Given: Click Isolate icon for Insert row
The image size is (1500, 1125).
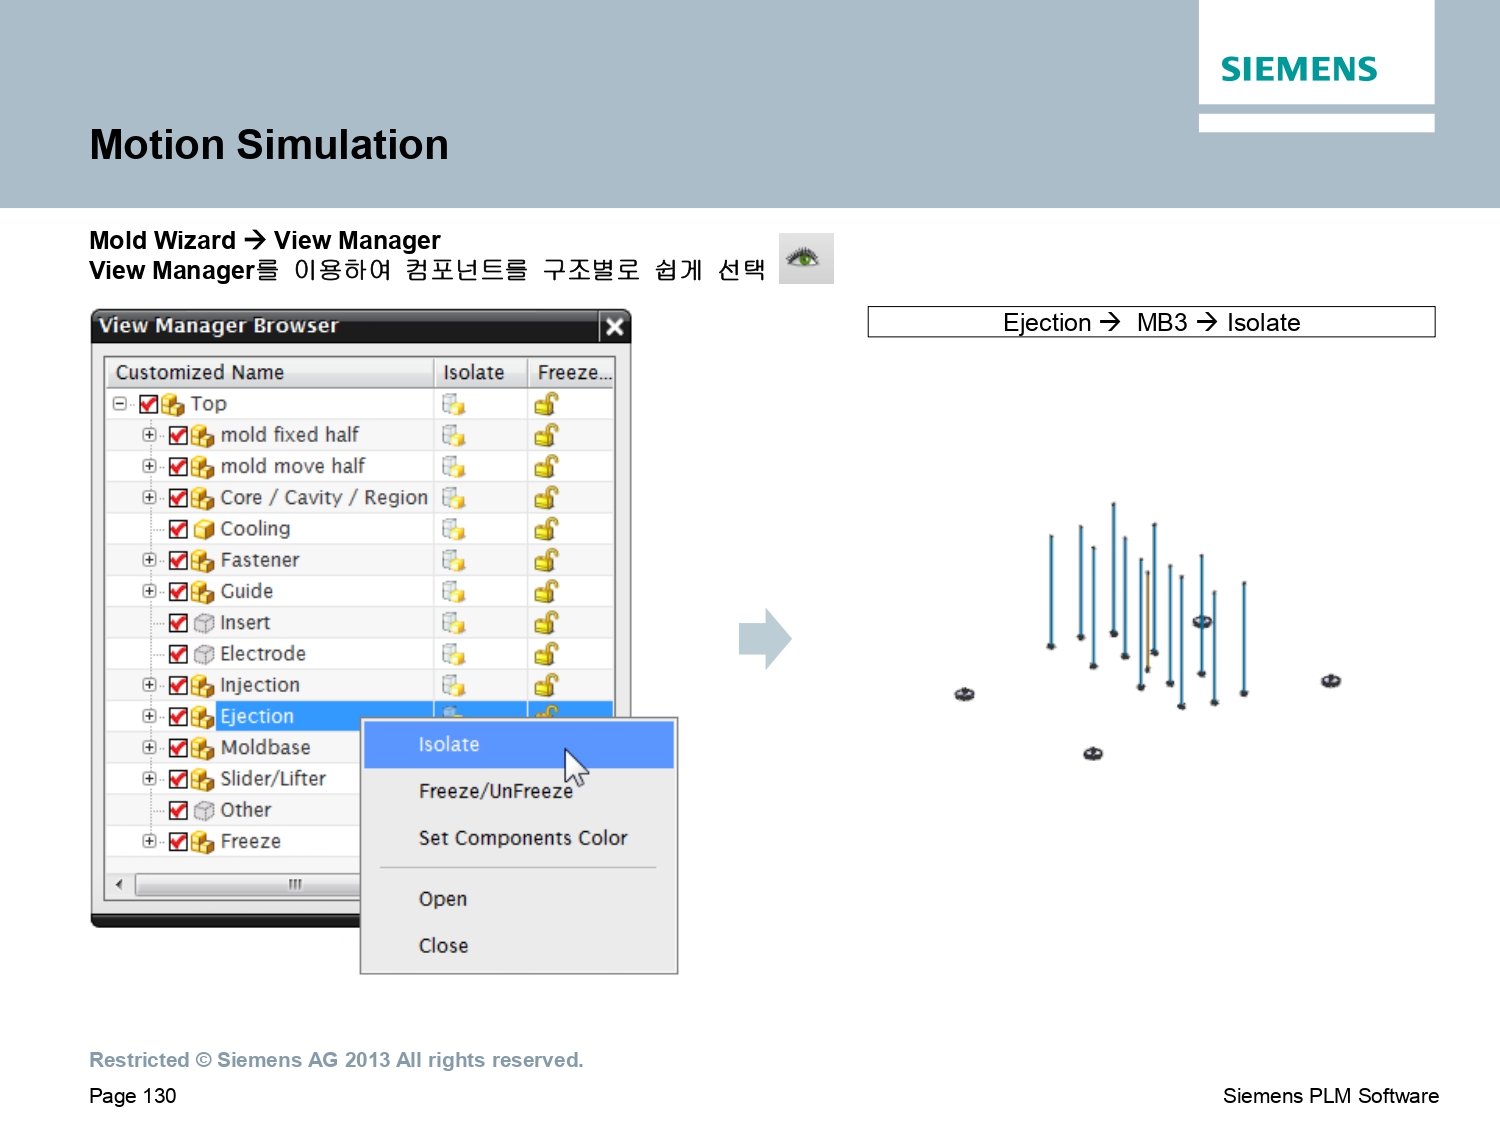Looking at the screenshot, I should click(x=454, y=622).
